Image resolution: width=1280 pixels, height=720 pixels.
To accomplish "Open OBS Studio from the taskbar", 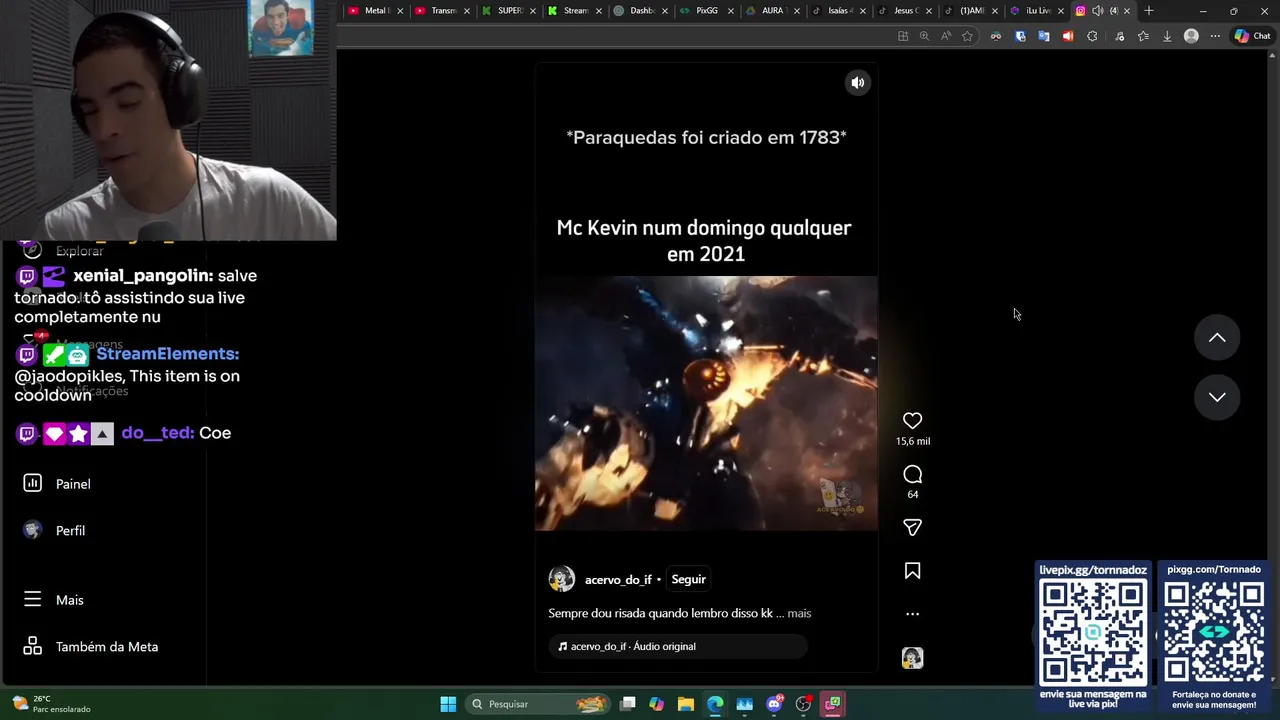I will 803,704.
